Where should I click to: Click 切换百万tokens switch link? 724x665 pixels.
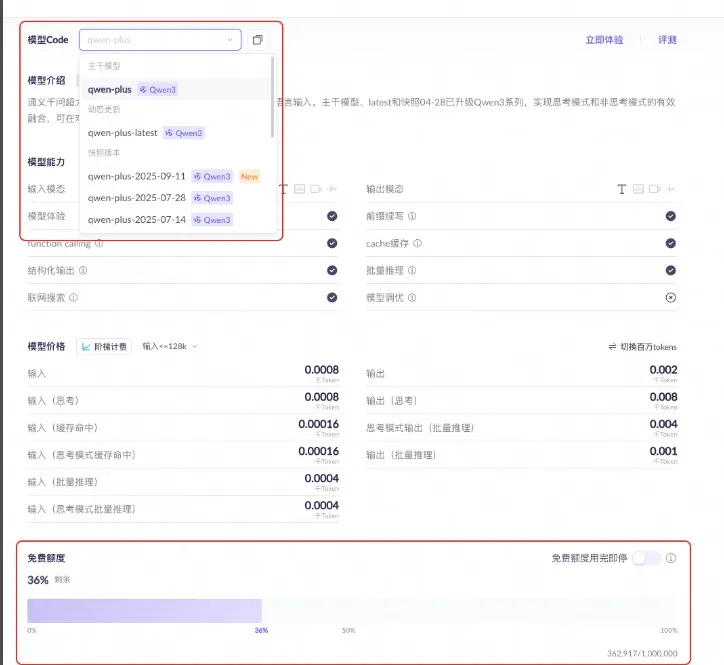(642, 347)
